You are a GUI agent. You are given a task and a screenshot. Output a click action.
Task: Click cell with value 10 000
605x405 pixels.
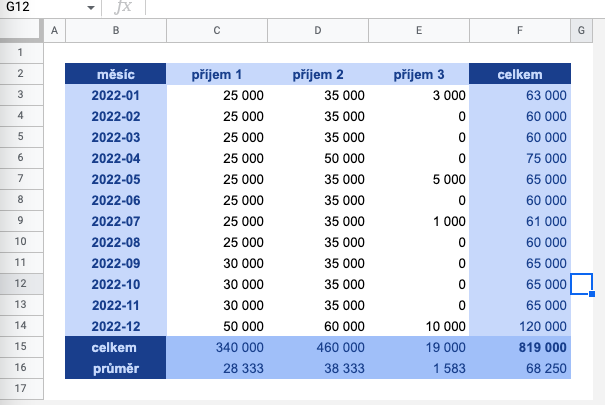419,326
